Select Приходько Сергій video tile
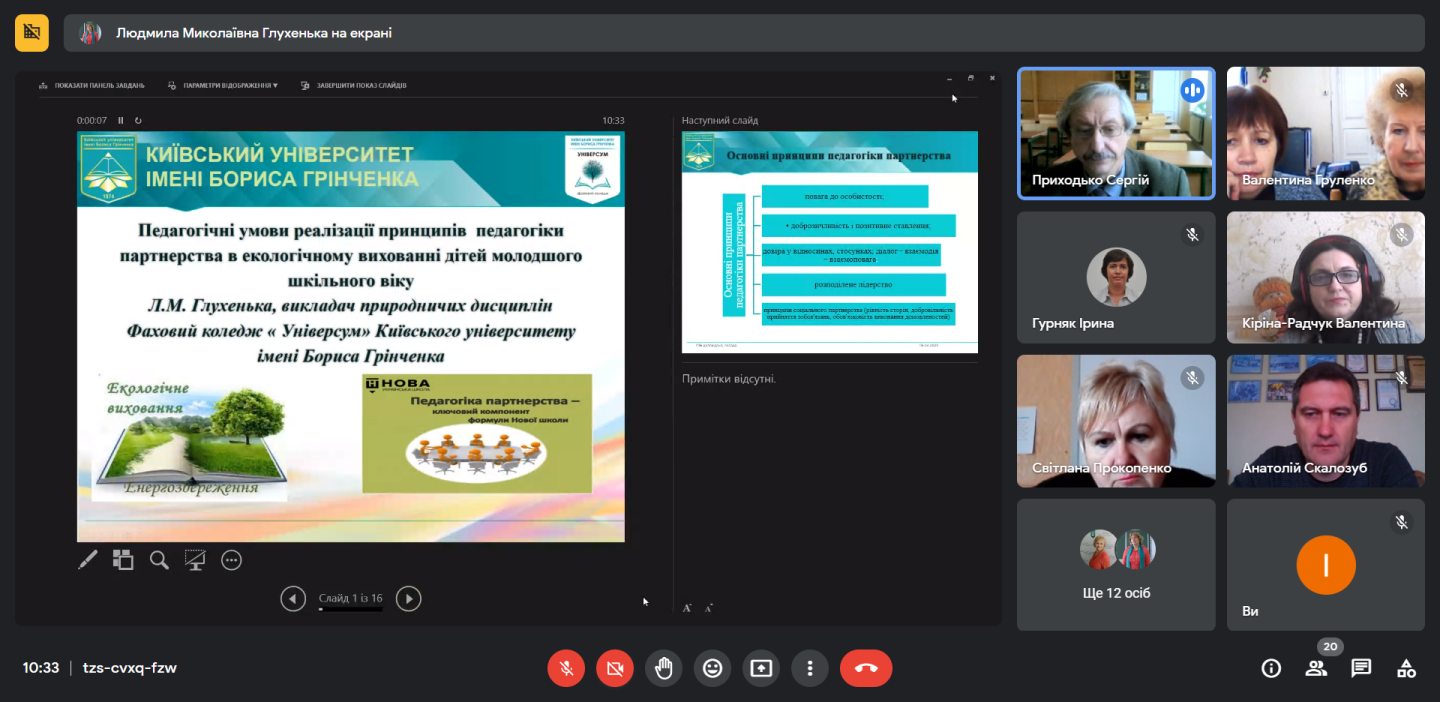Image resolution: width=1440 pixels, height=702 pixels. [x=1116, y=133]
